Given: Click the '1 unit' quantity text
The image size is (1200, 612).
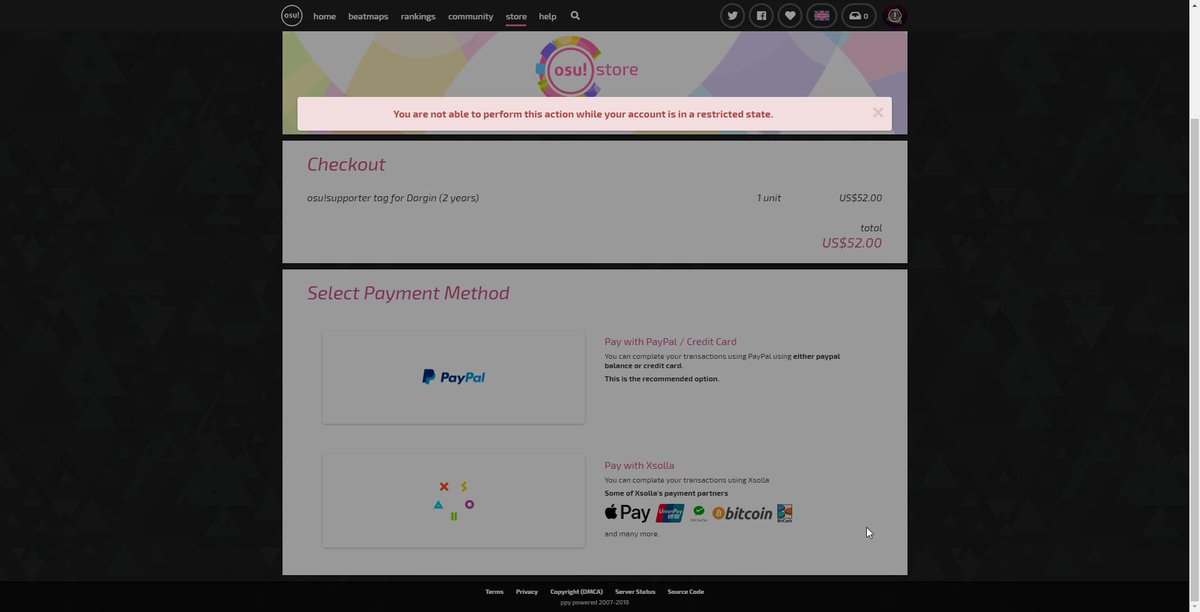Looking at the screenshot, I should [x=769, y=198].
